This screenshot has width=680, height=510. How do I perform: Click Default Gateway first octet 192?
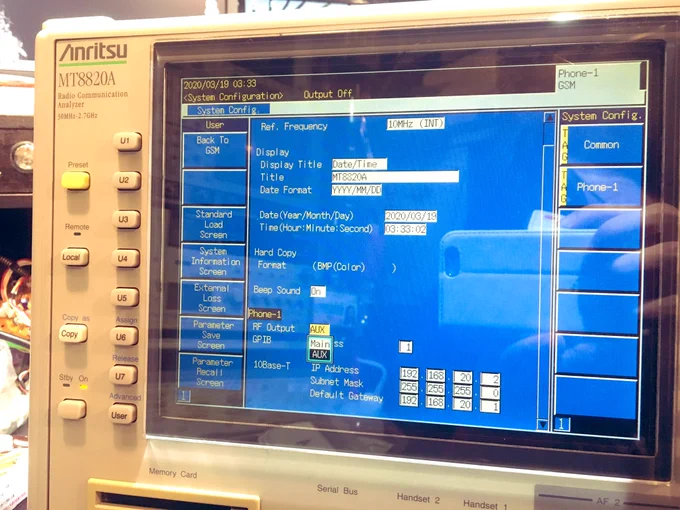[x=409, y=400]
